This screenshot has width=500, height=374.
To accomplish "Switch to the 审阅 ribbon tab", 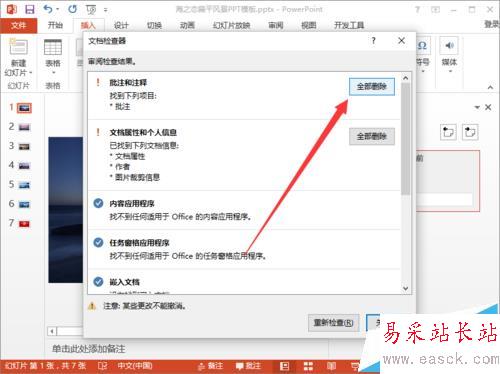I will (x=276, y=25).
